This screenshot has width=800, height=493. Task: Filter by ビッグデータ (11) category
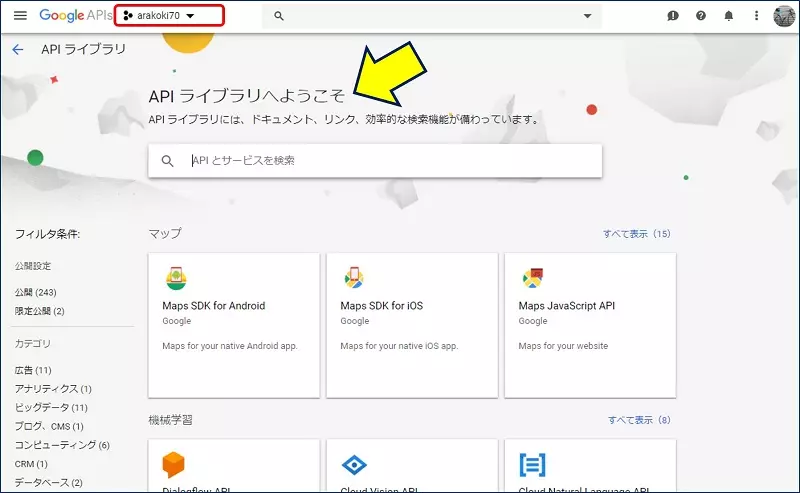[51, 407]
